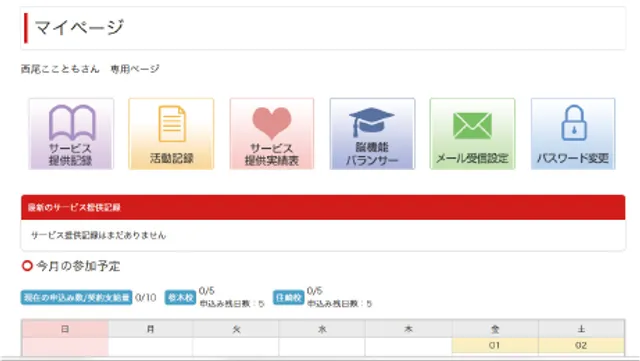Click the サービス提供記録はまだありません message
Screen dimensions: 640x361
[x=98, y=235]
